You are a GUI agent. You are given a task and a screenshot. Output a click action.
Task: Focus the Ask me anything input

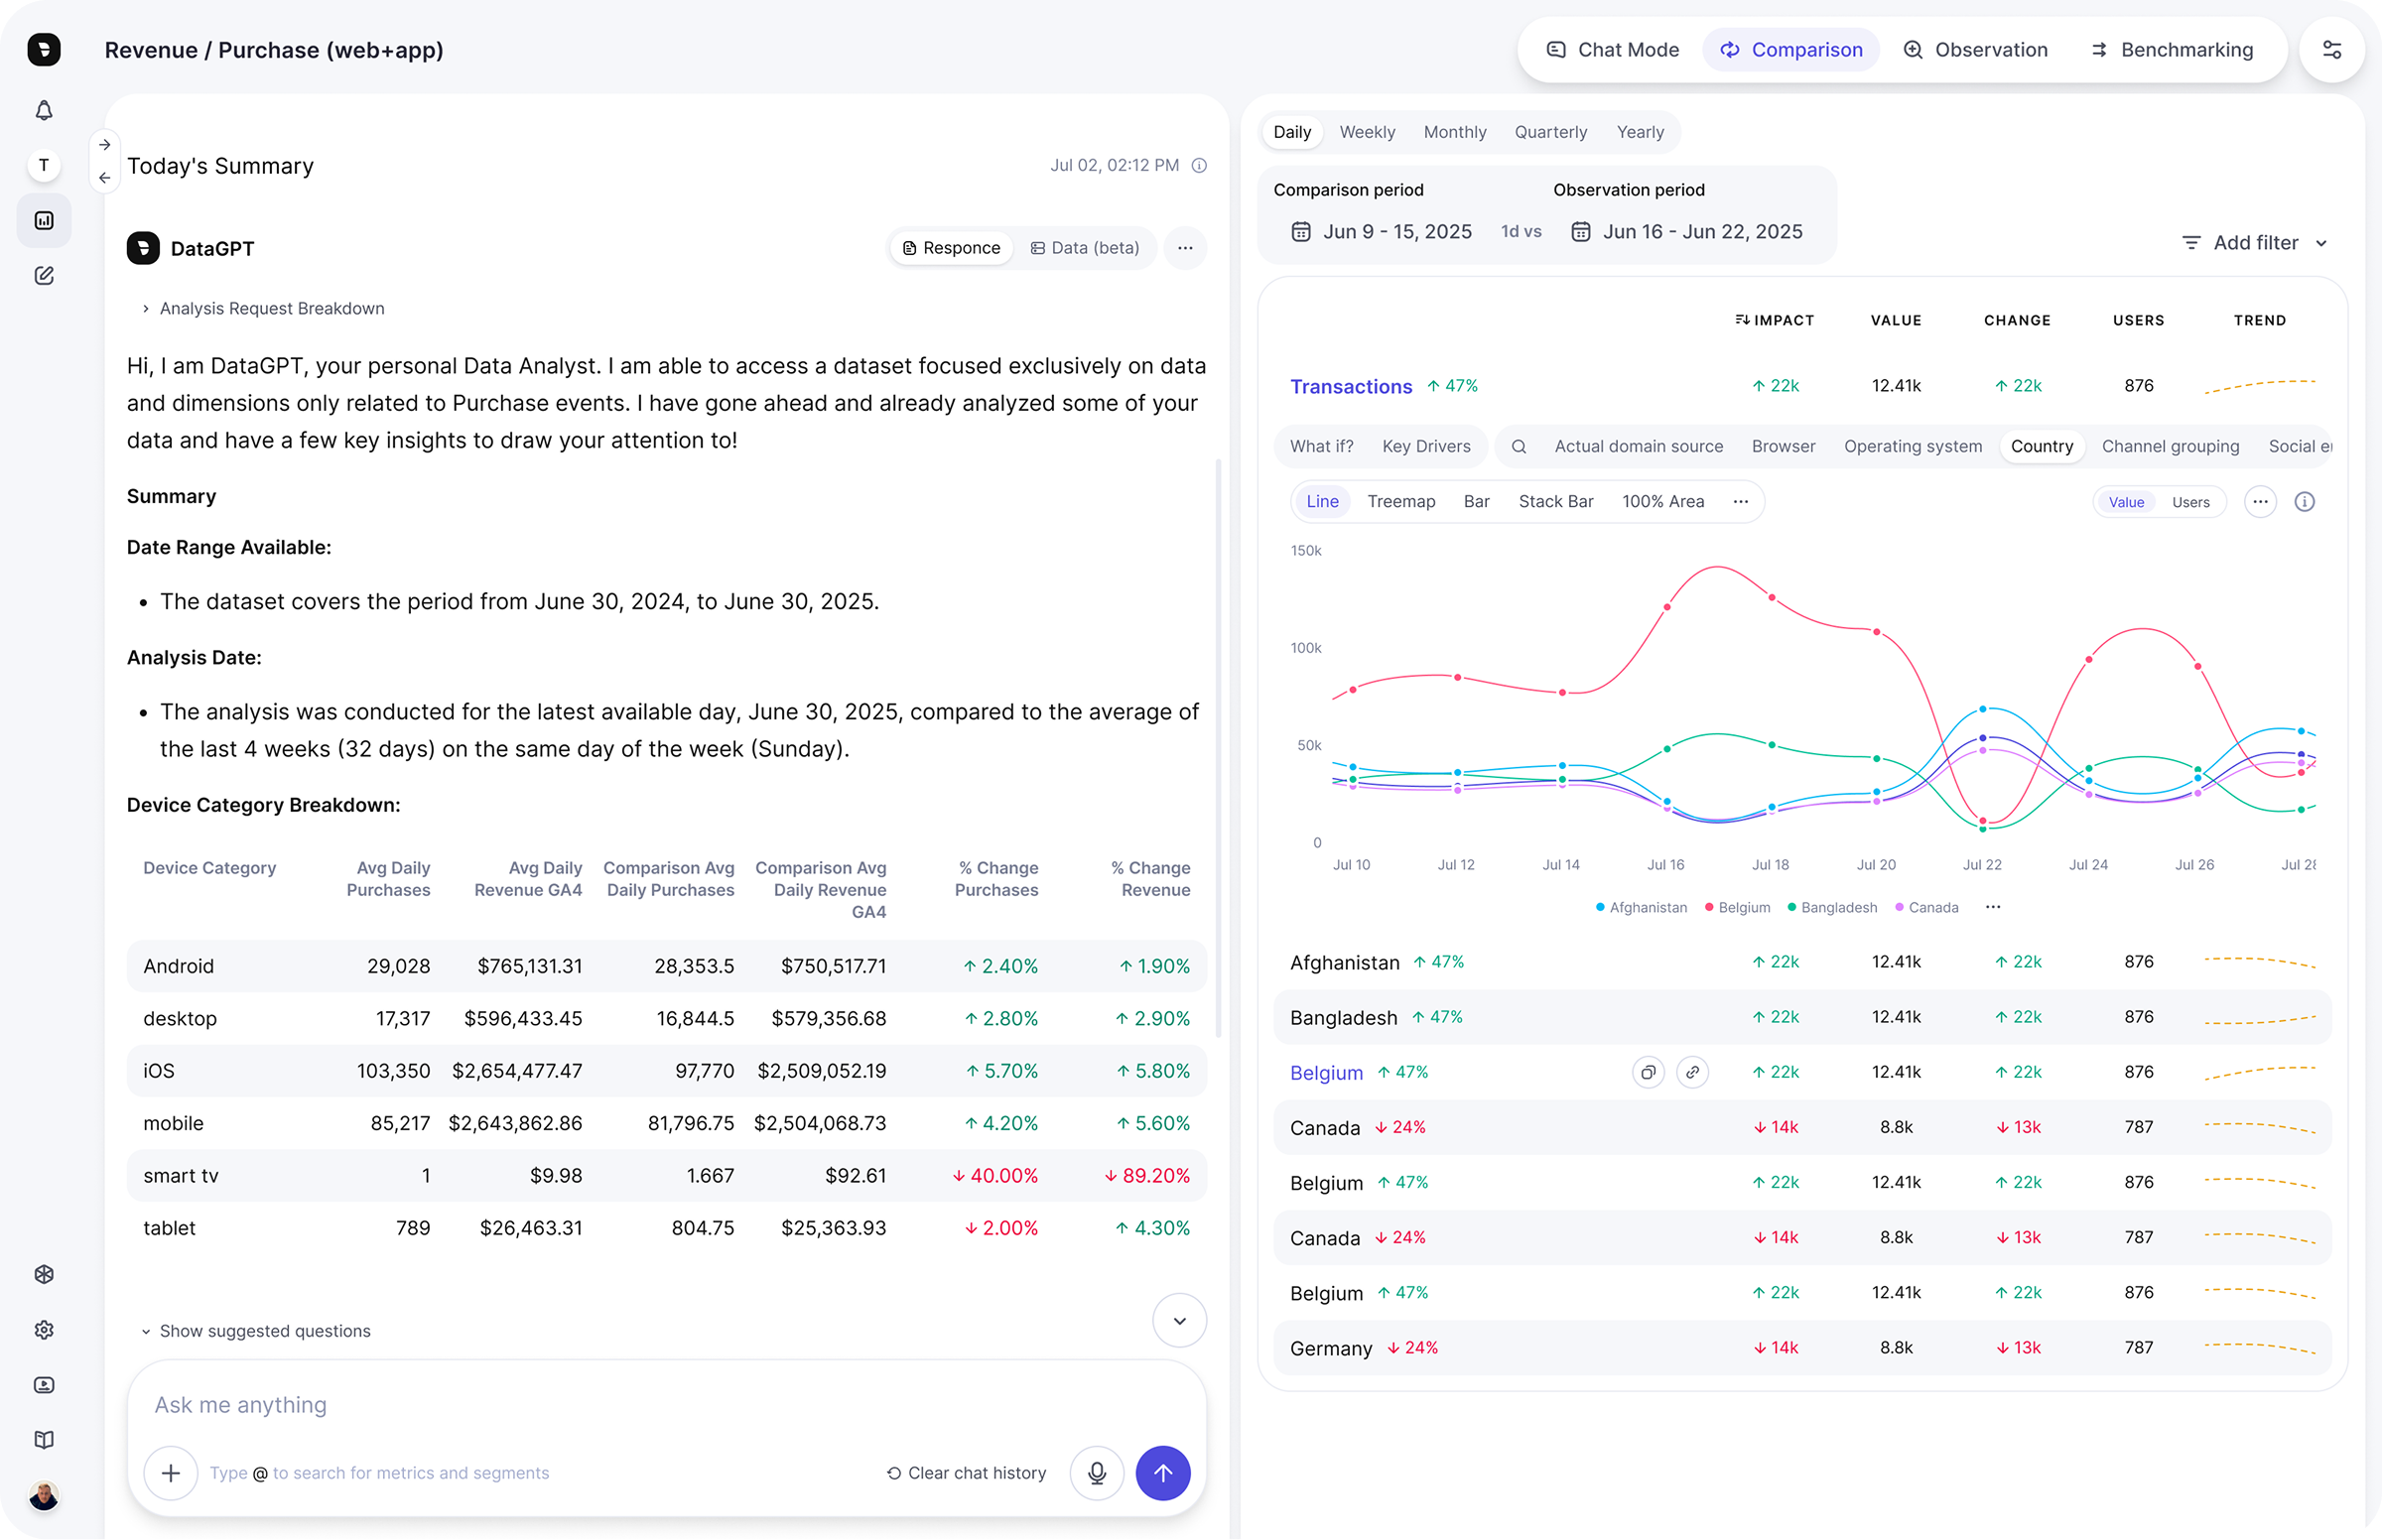(666, 1404)
